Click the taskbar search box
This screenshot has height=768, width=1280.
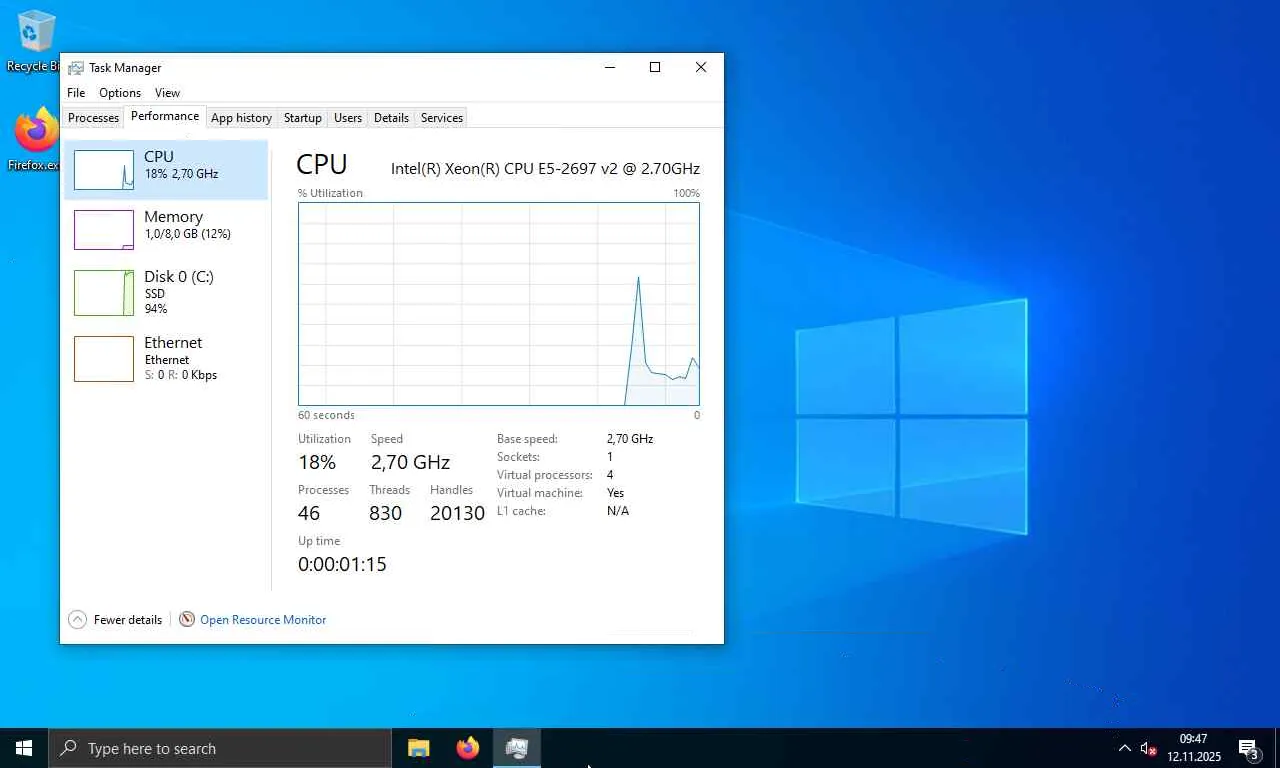point(219,748)
